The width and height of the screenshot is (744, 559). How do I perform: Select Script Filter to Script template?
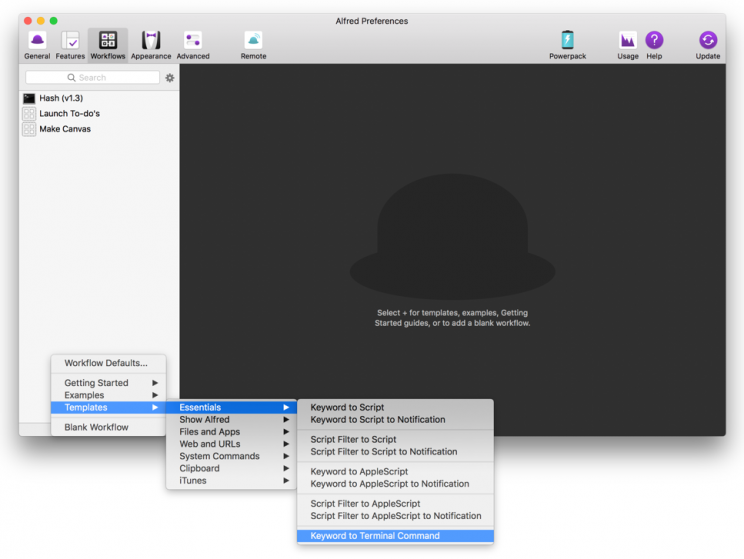coord(395,439)
